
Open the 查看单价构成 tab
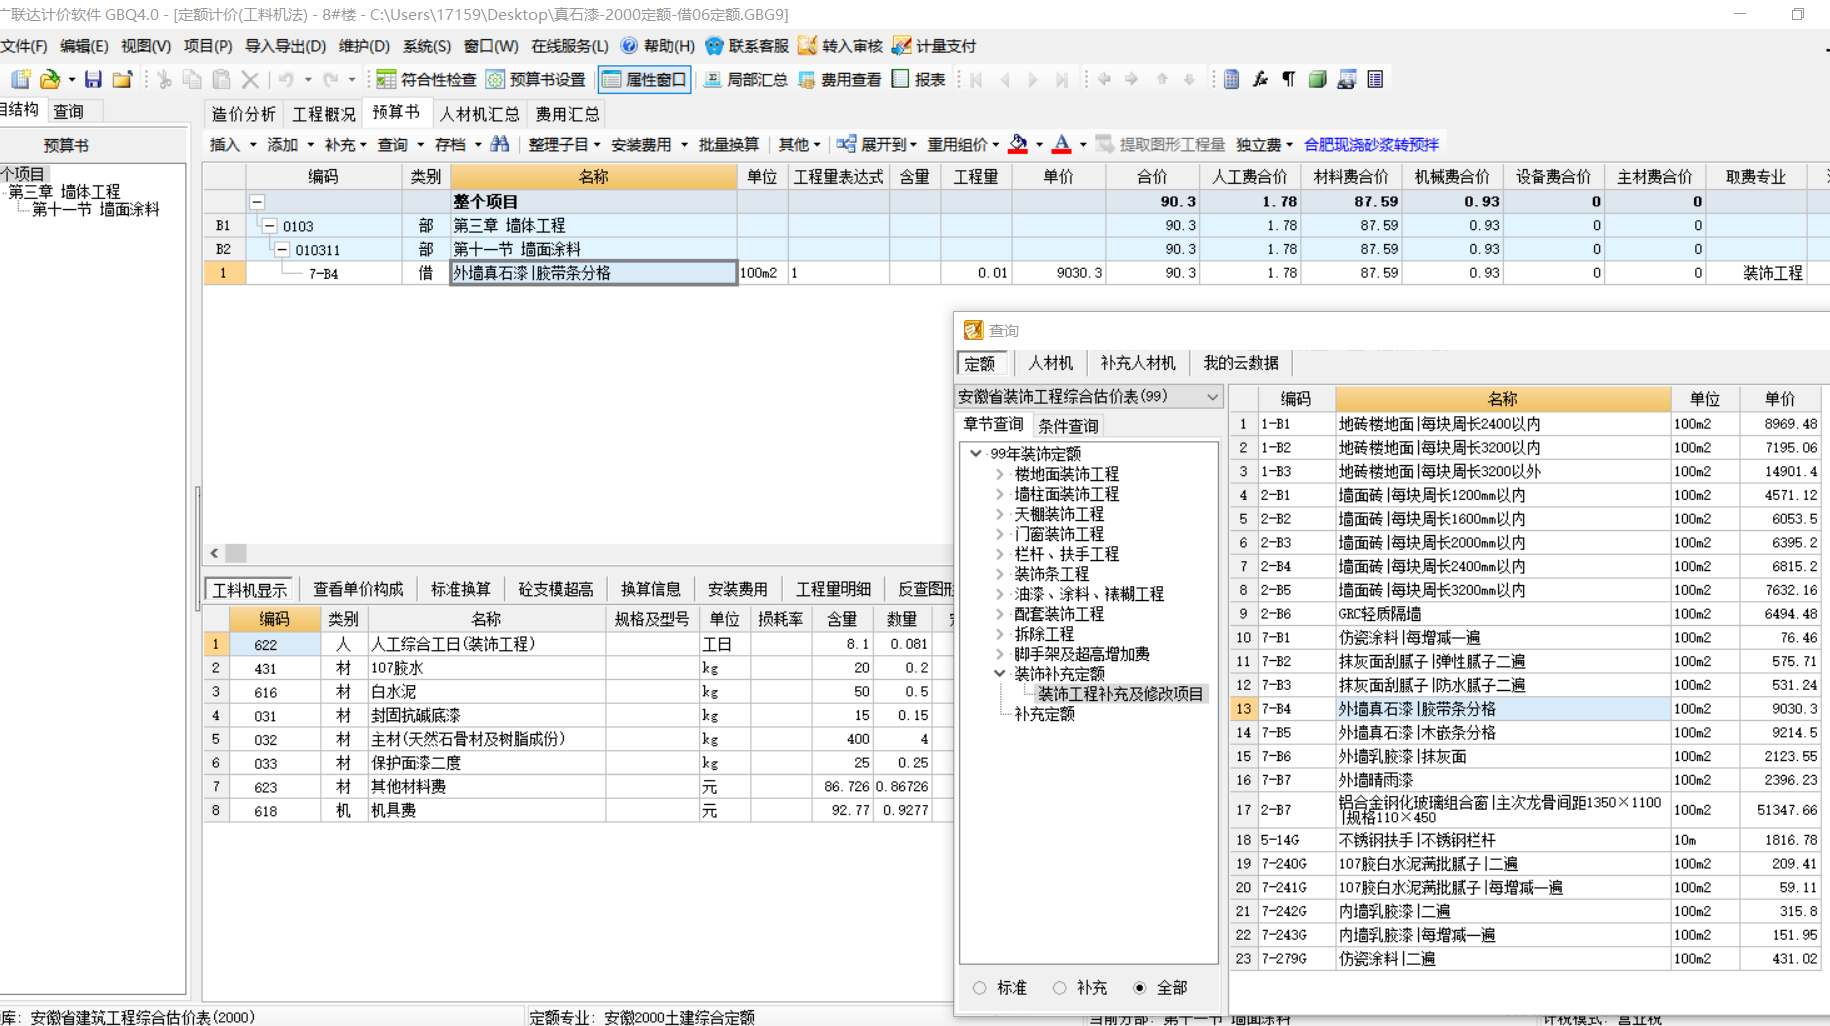[358, 590]
